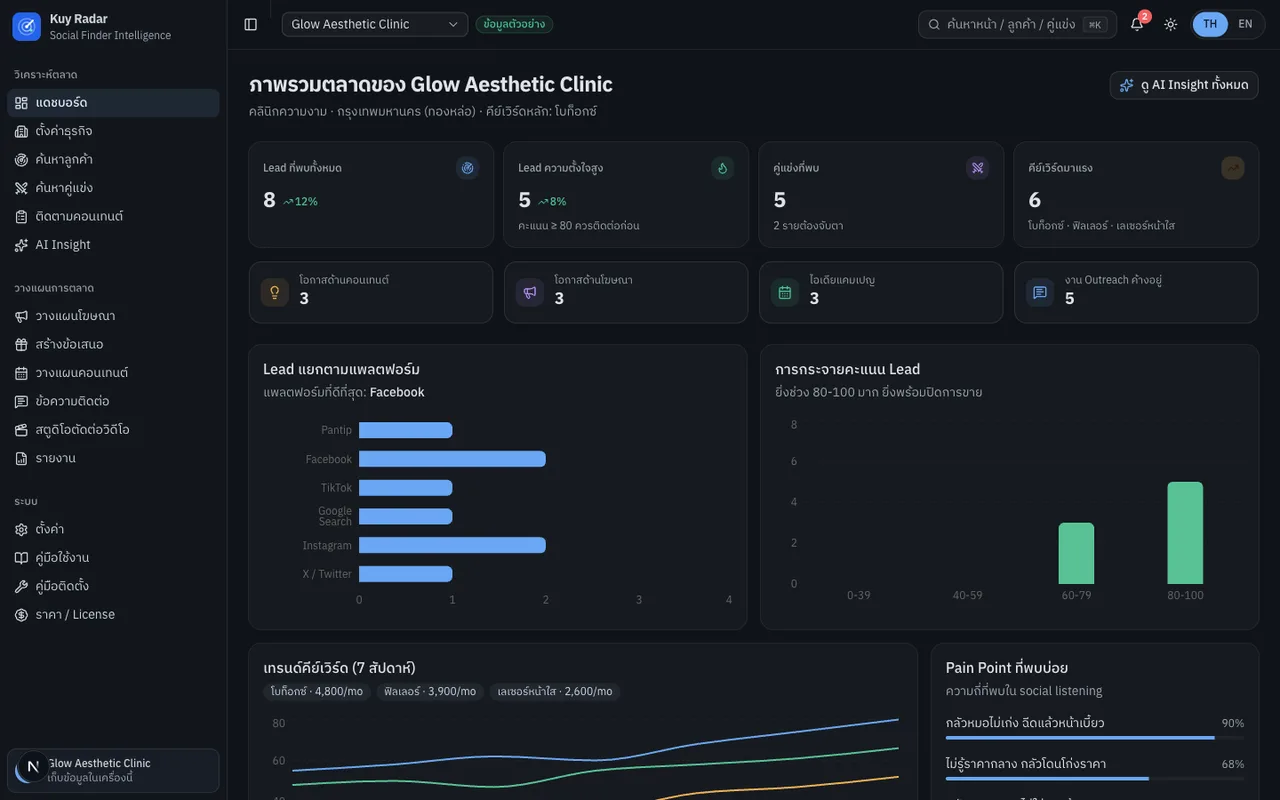Click the Facebook bar in lead chart
The width and height of the screenshot is (1280, 800).
click(x=452, y=459)
